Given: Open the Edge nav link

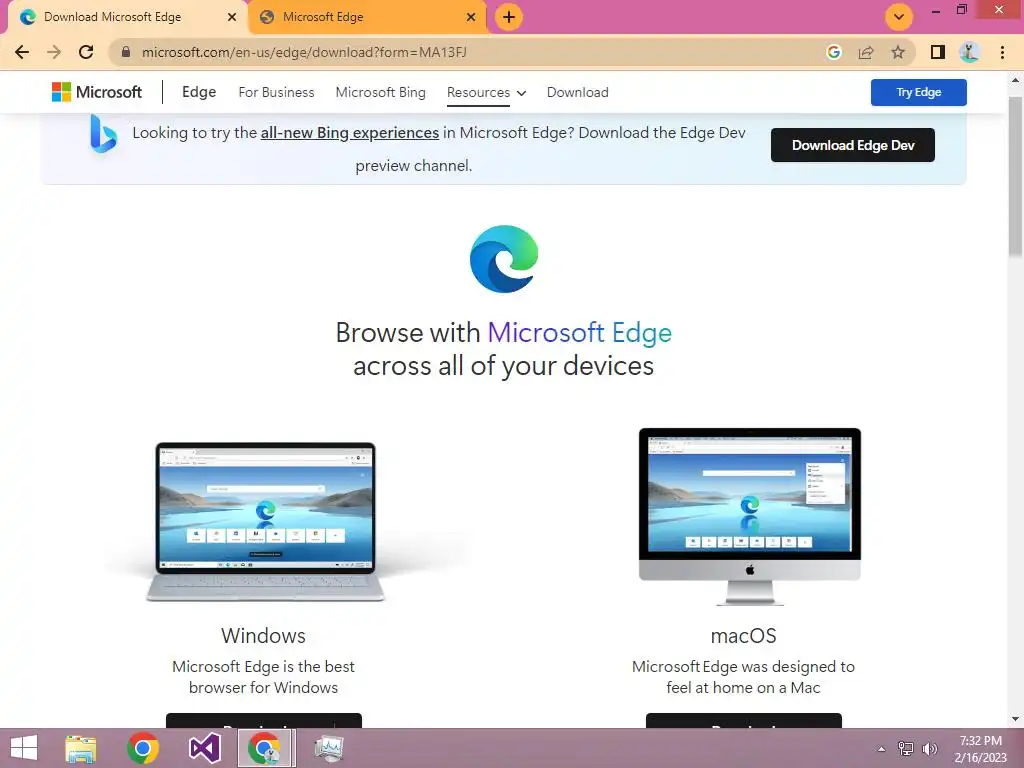Looking at the screenshot, I should [x=199, y=92].
